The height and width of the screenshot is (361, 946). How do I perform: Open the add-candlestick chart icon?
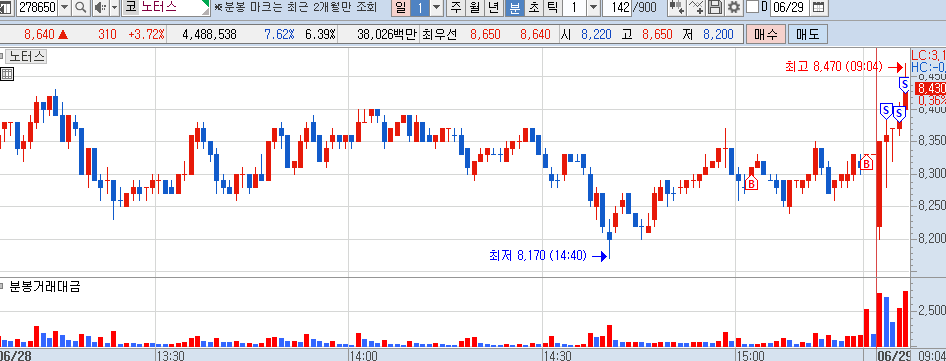(x=677, y=8)
